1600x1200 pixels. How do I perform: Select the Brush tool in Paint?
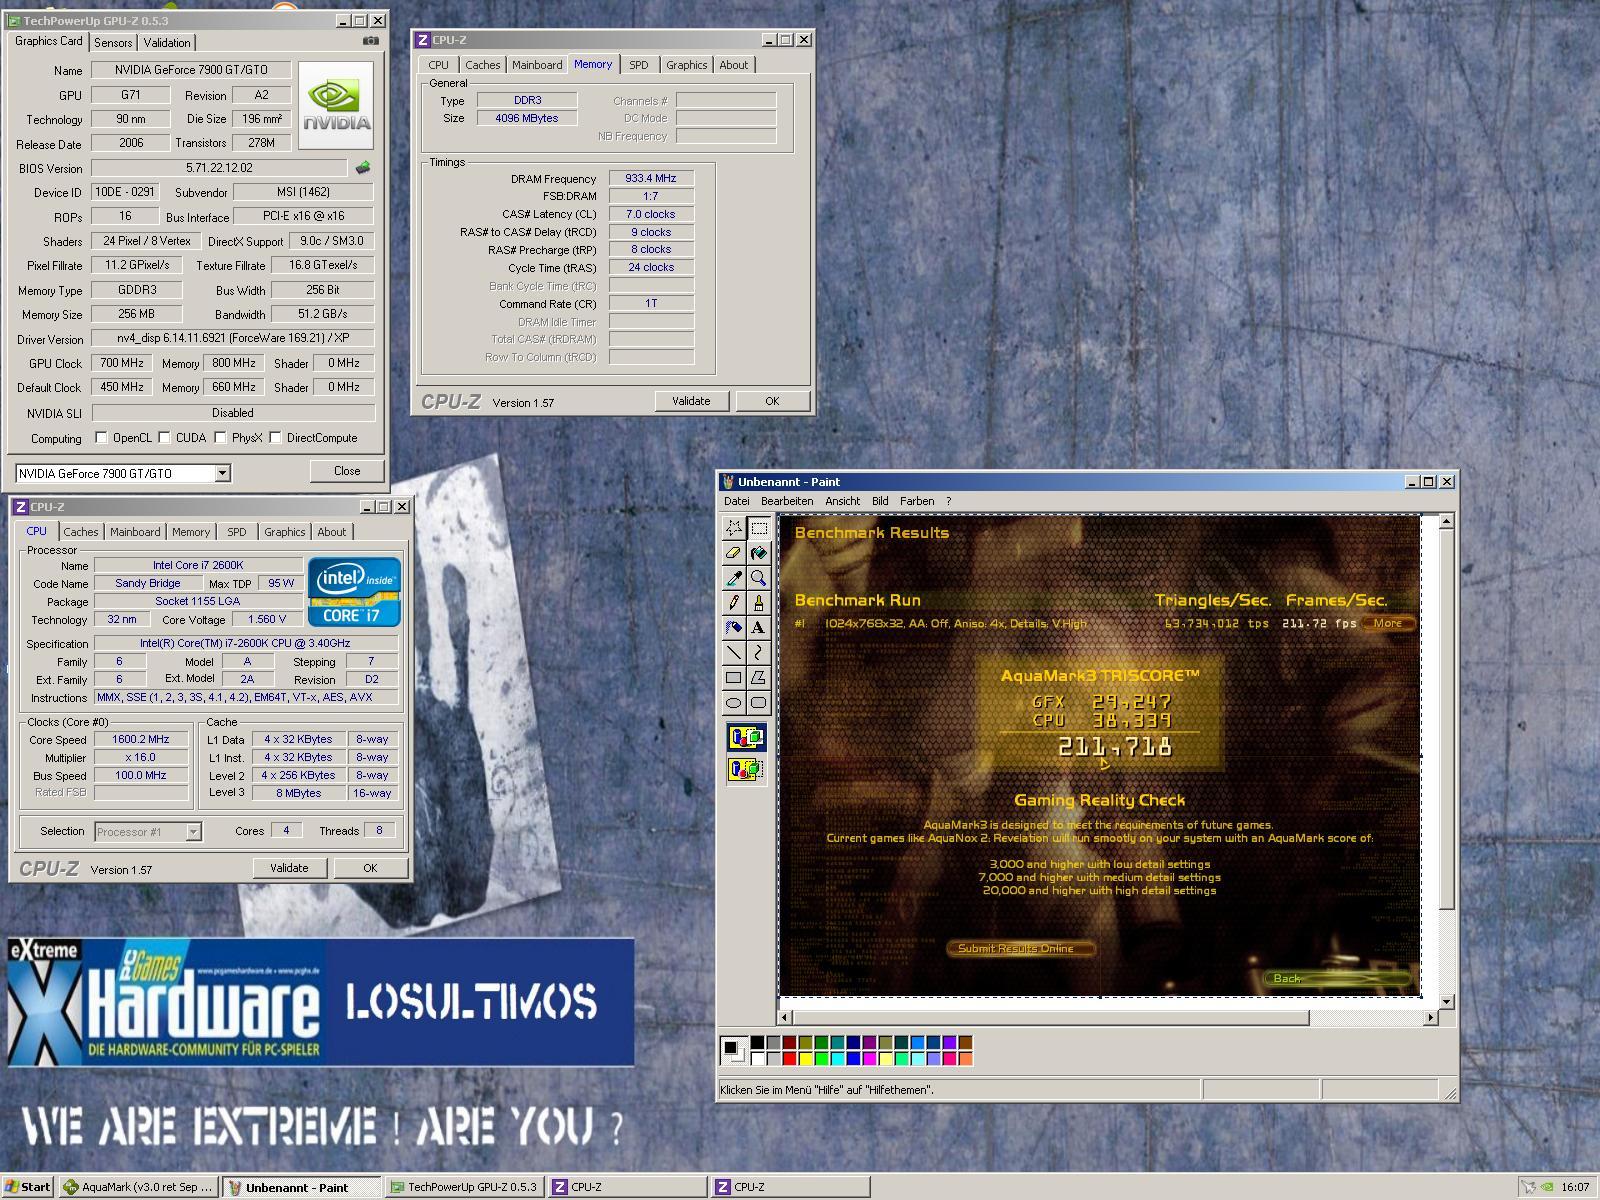click(x=759, y=603)
